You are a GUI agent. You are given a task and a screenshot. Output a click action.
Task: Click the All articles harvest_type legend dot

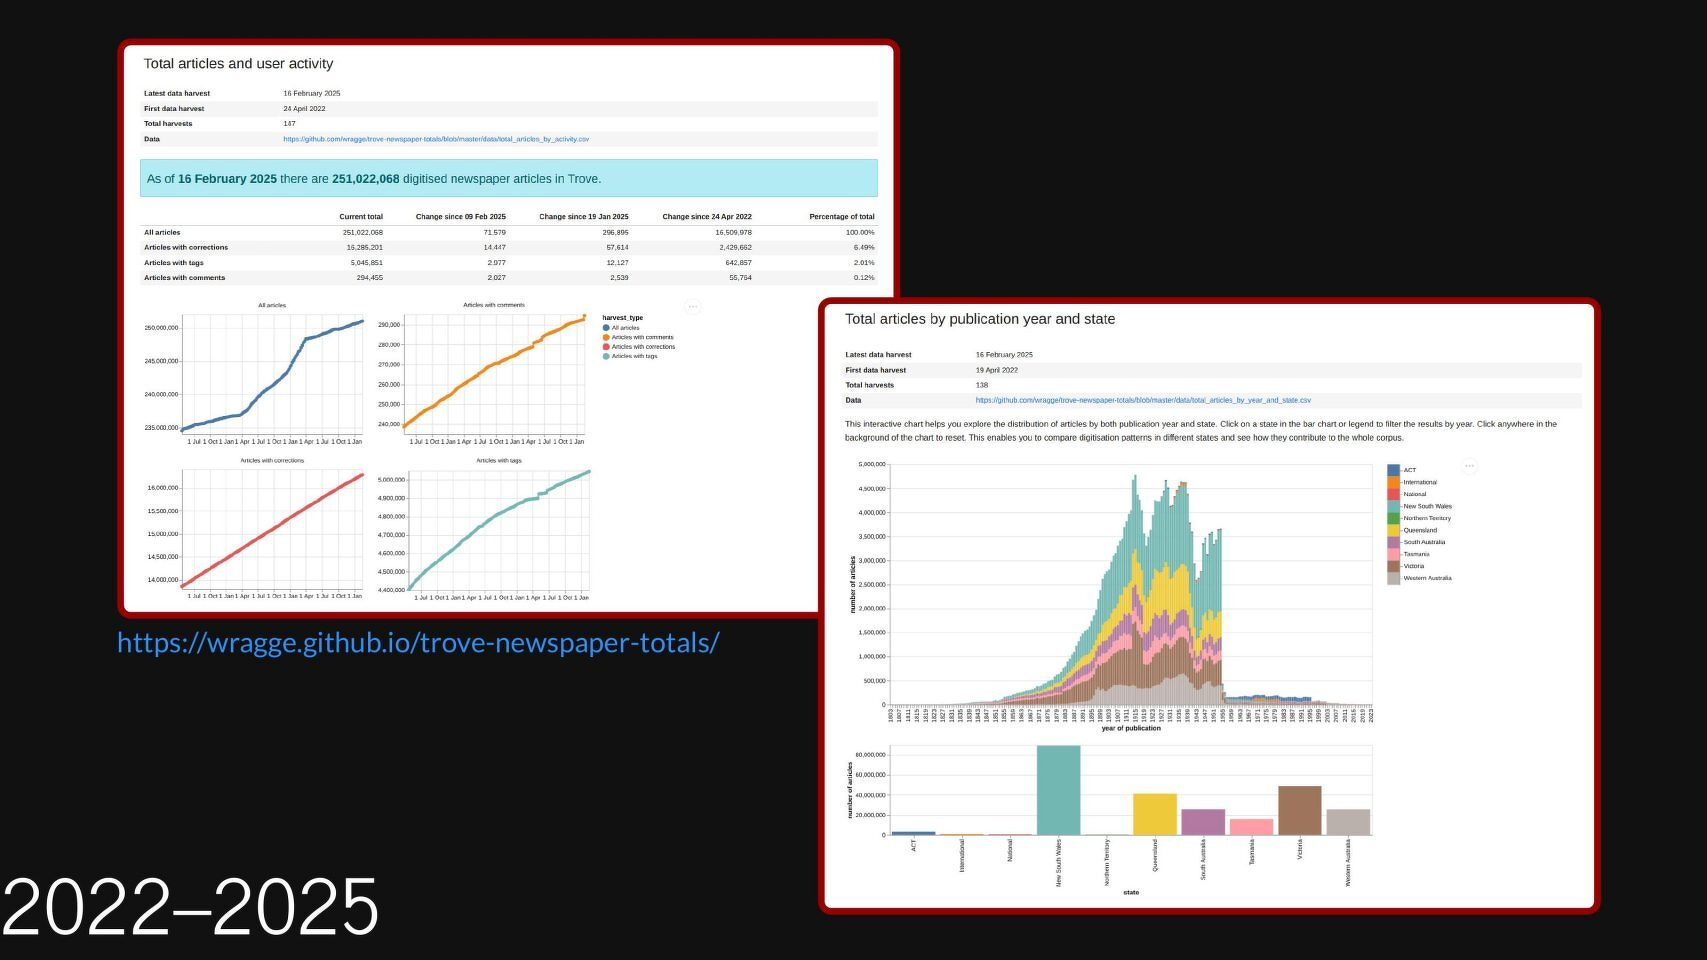pos(606,328)
